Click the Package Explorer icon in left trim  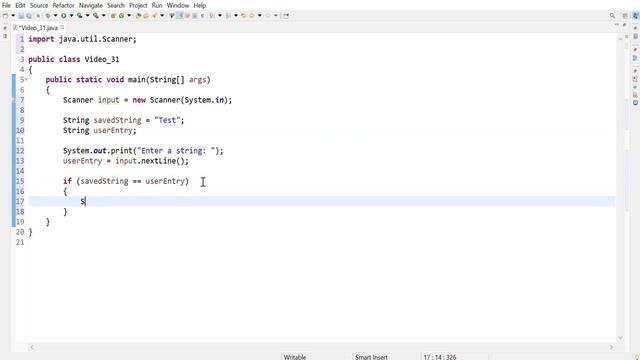point(5,36)
